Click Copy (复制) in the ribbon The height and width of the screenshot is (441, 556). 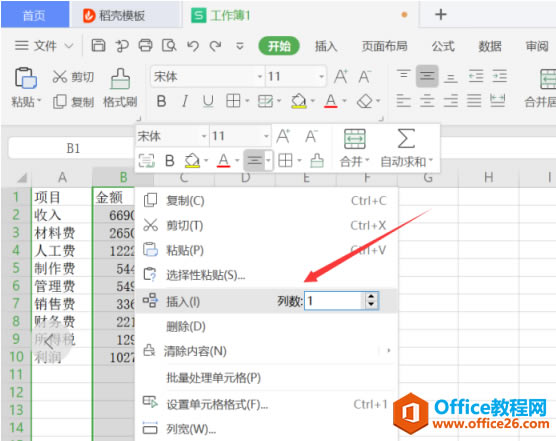click(x=74, y=102)
